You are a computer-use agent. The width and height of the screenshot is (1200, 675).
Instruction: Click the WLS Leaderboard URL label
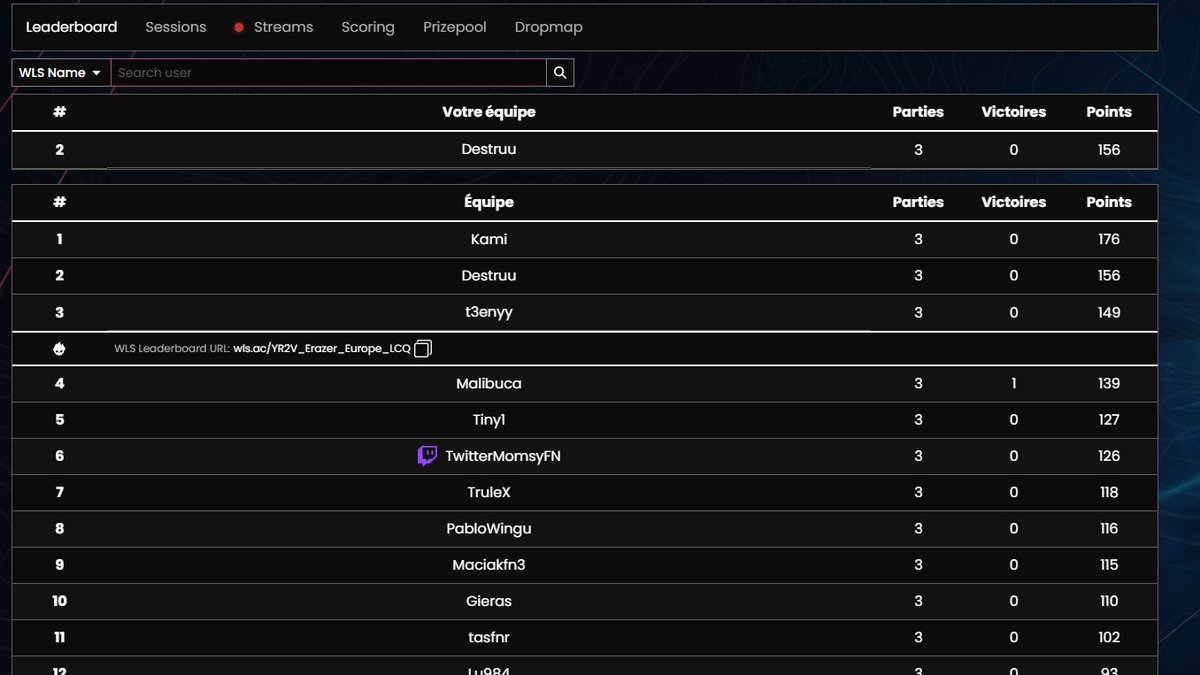pyautogui.click(x=172, y=348)
